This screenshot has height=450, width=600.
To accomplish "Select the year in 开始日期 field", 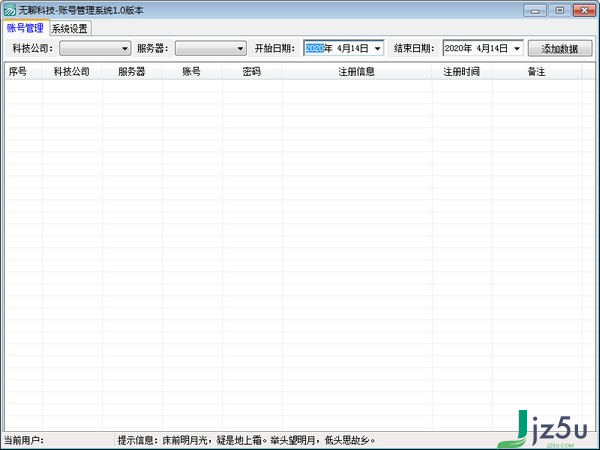I will tap(315, 48).
